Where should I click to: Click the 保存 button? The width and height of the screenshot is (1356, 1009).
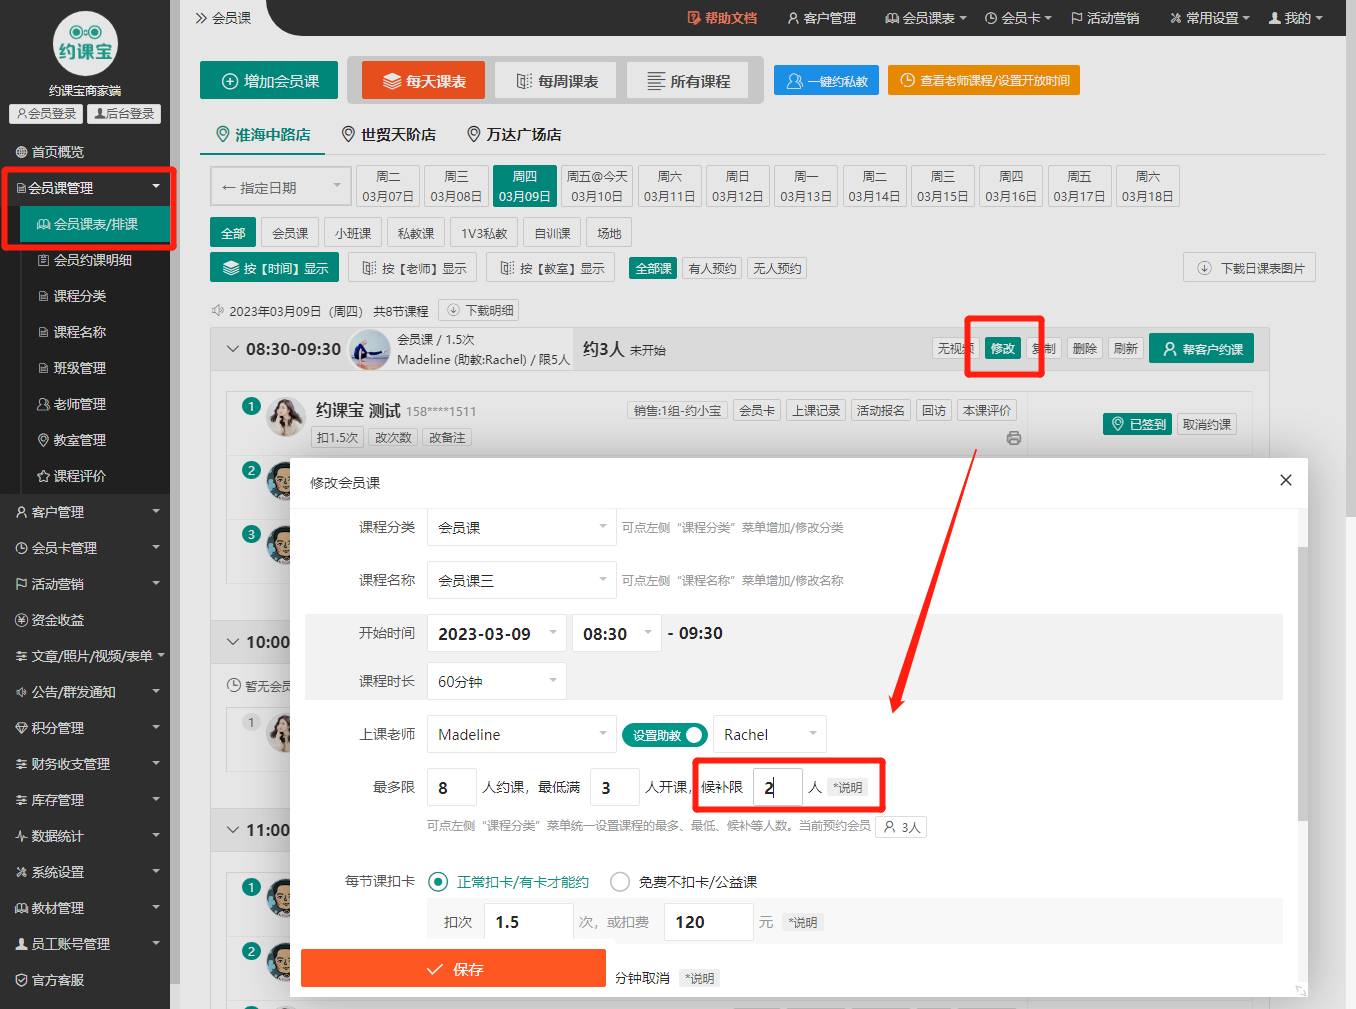[453, 968]
